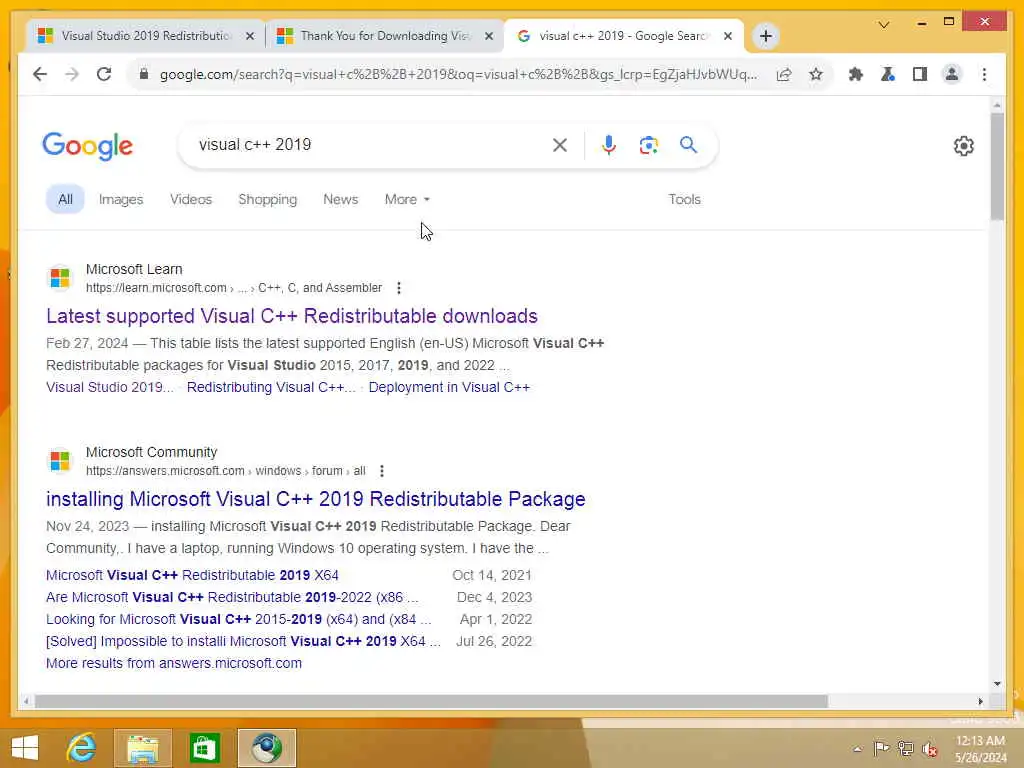Image resolution: width=1024 pixels, height=768 pixels.
Task: Start voice search with microphone
Action: pos(609,145)
